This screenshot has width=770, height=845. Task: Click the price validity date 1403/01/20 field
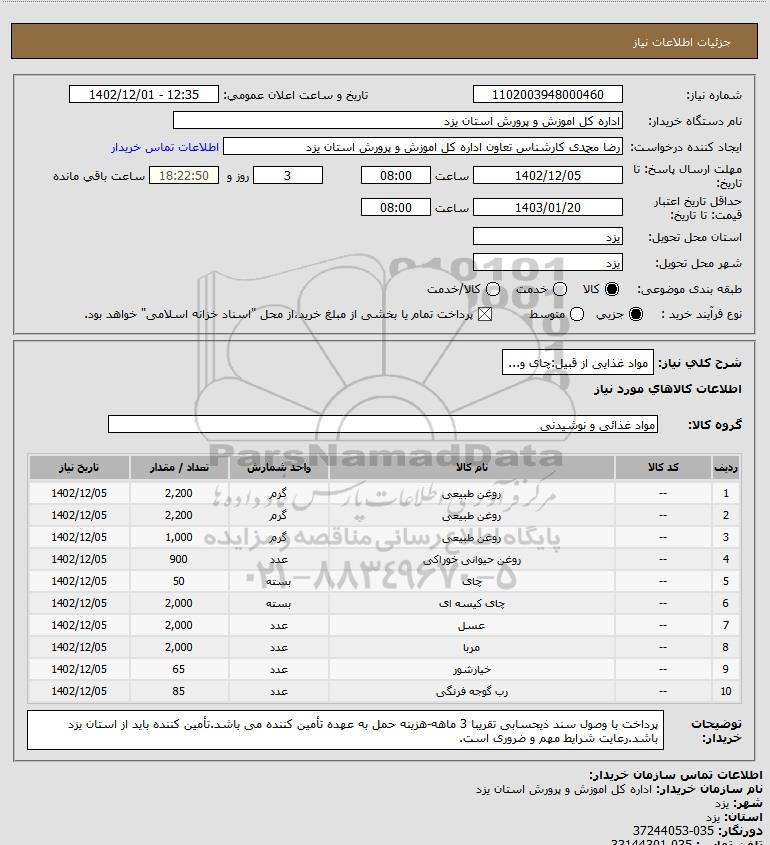pyautogui.click(x=547, y=207)
